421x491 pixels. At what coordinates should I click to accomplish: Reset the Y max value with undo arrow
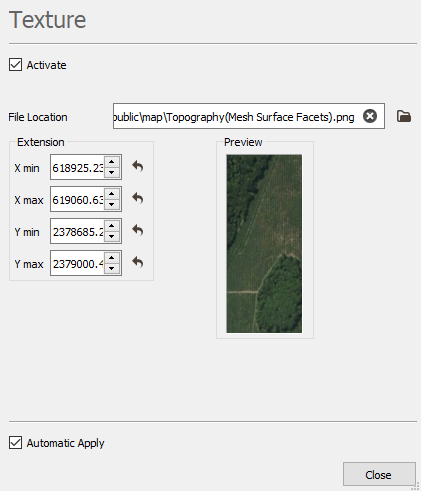138,262
